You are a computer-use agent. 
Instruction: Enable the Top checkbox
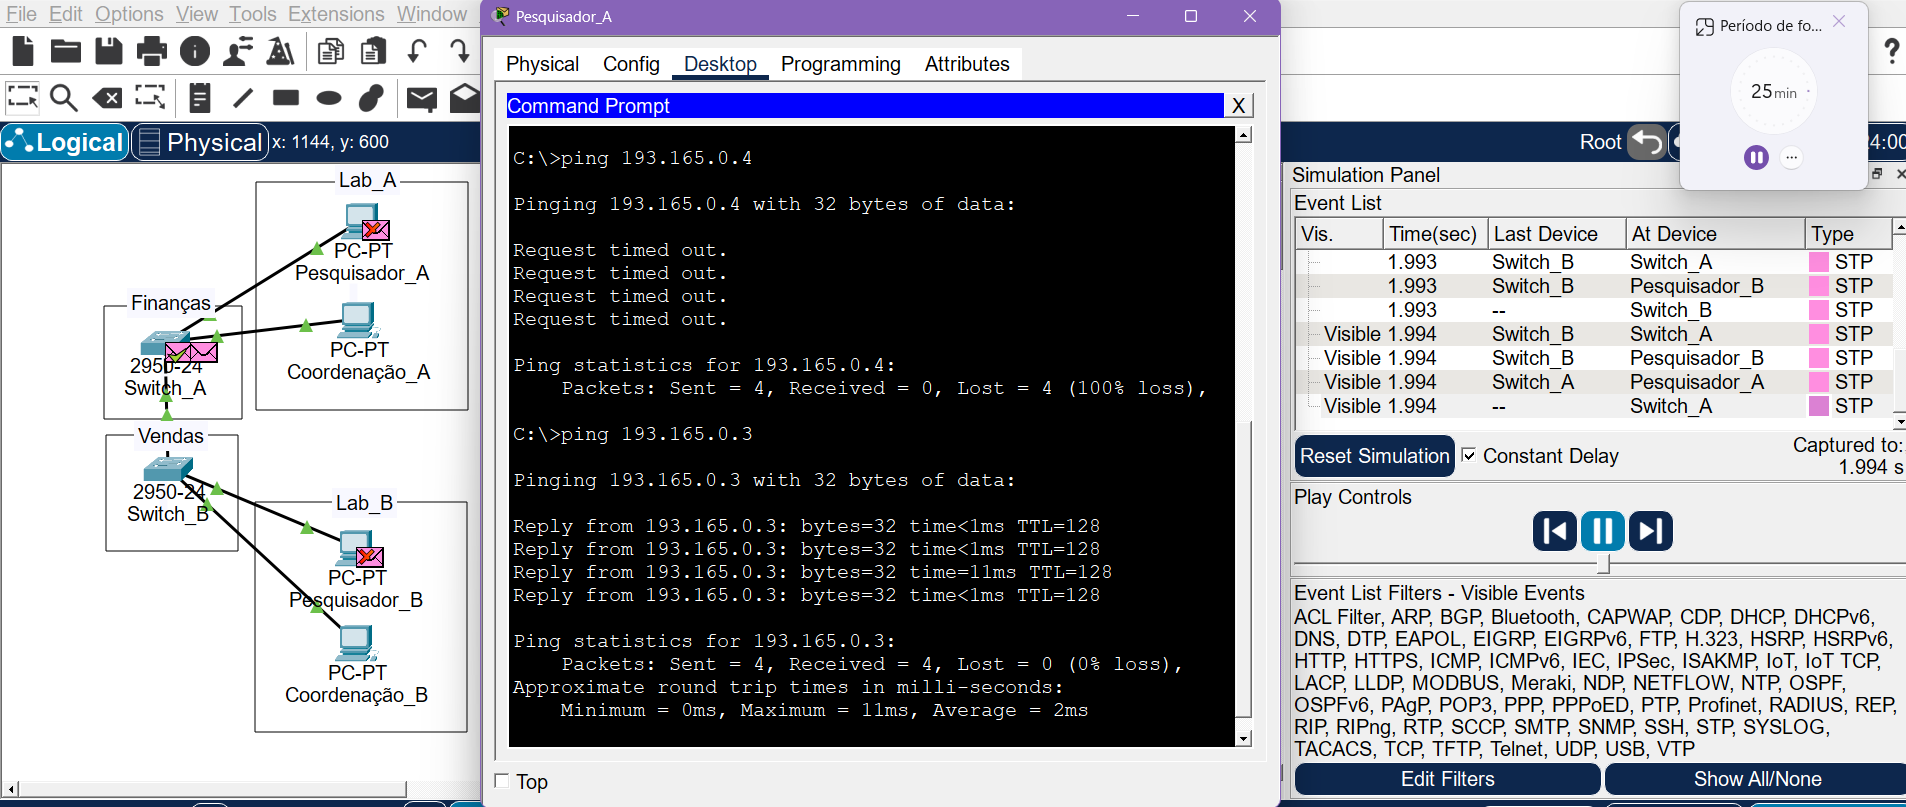[502, 781]
